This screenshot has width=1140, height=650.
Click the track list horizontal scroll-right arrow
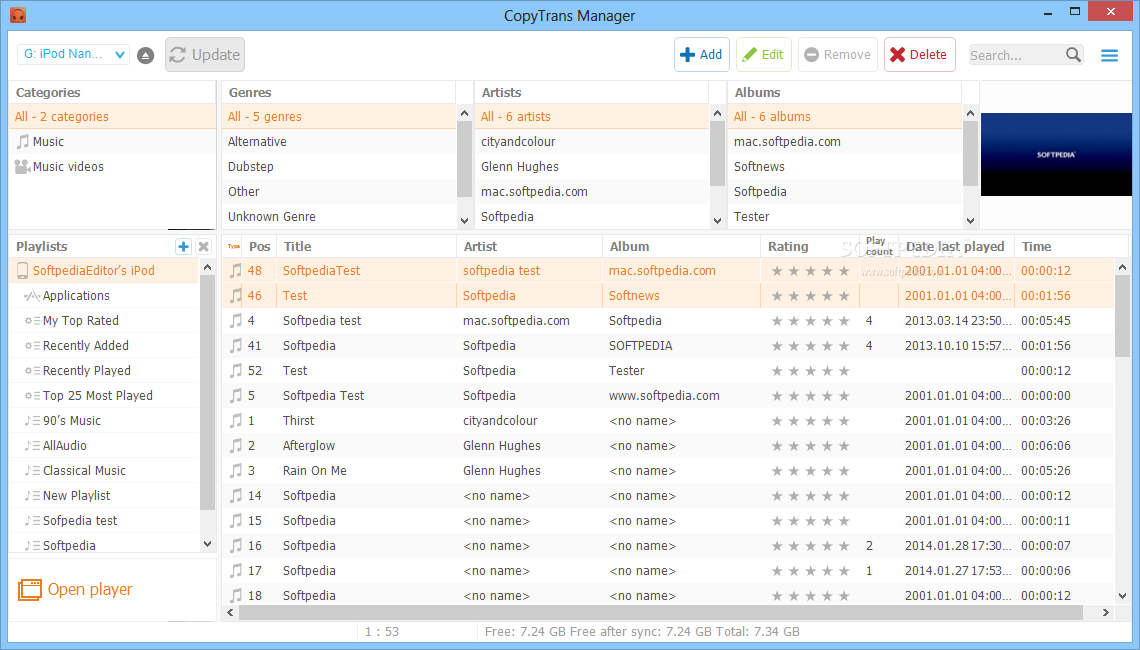tap(1106, 612)
